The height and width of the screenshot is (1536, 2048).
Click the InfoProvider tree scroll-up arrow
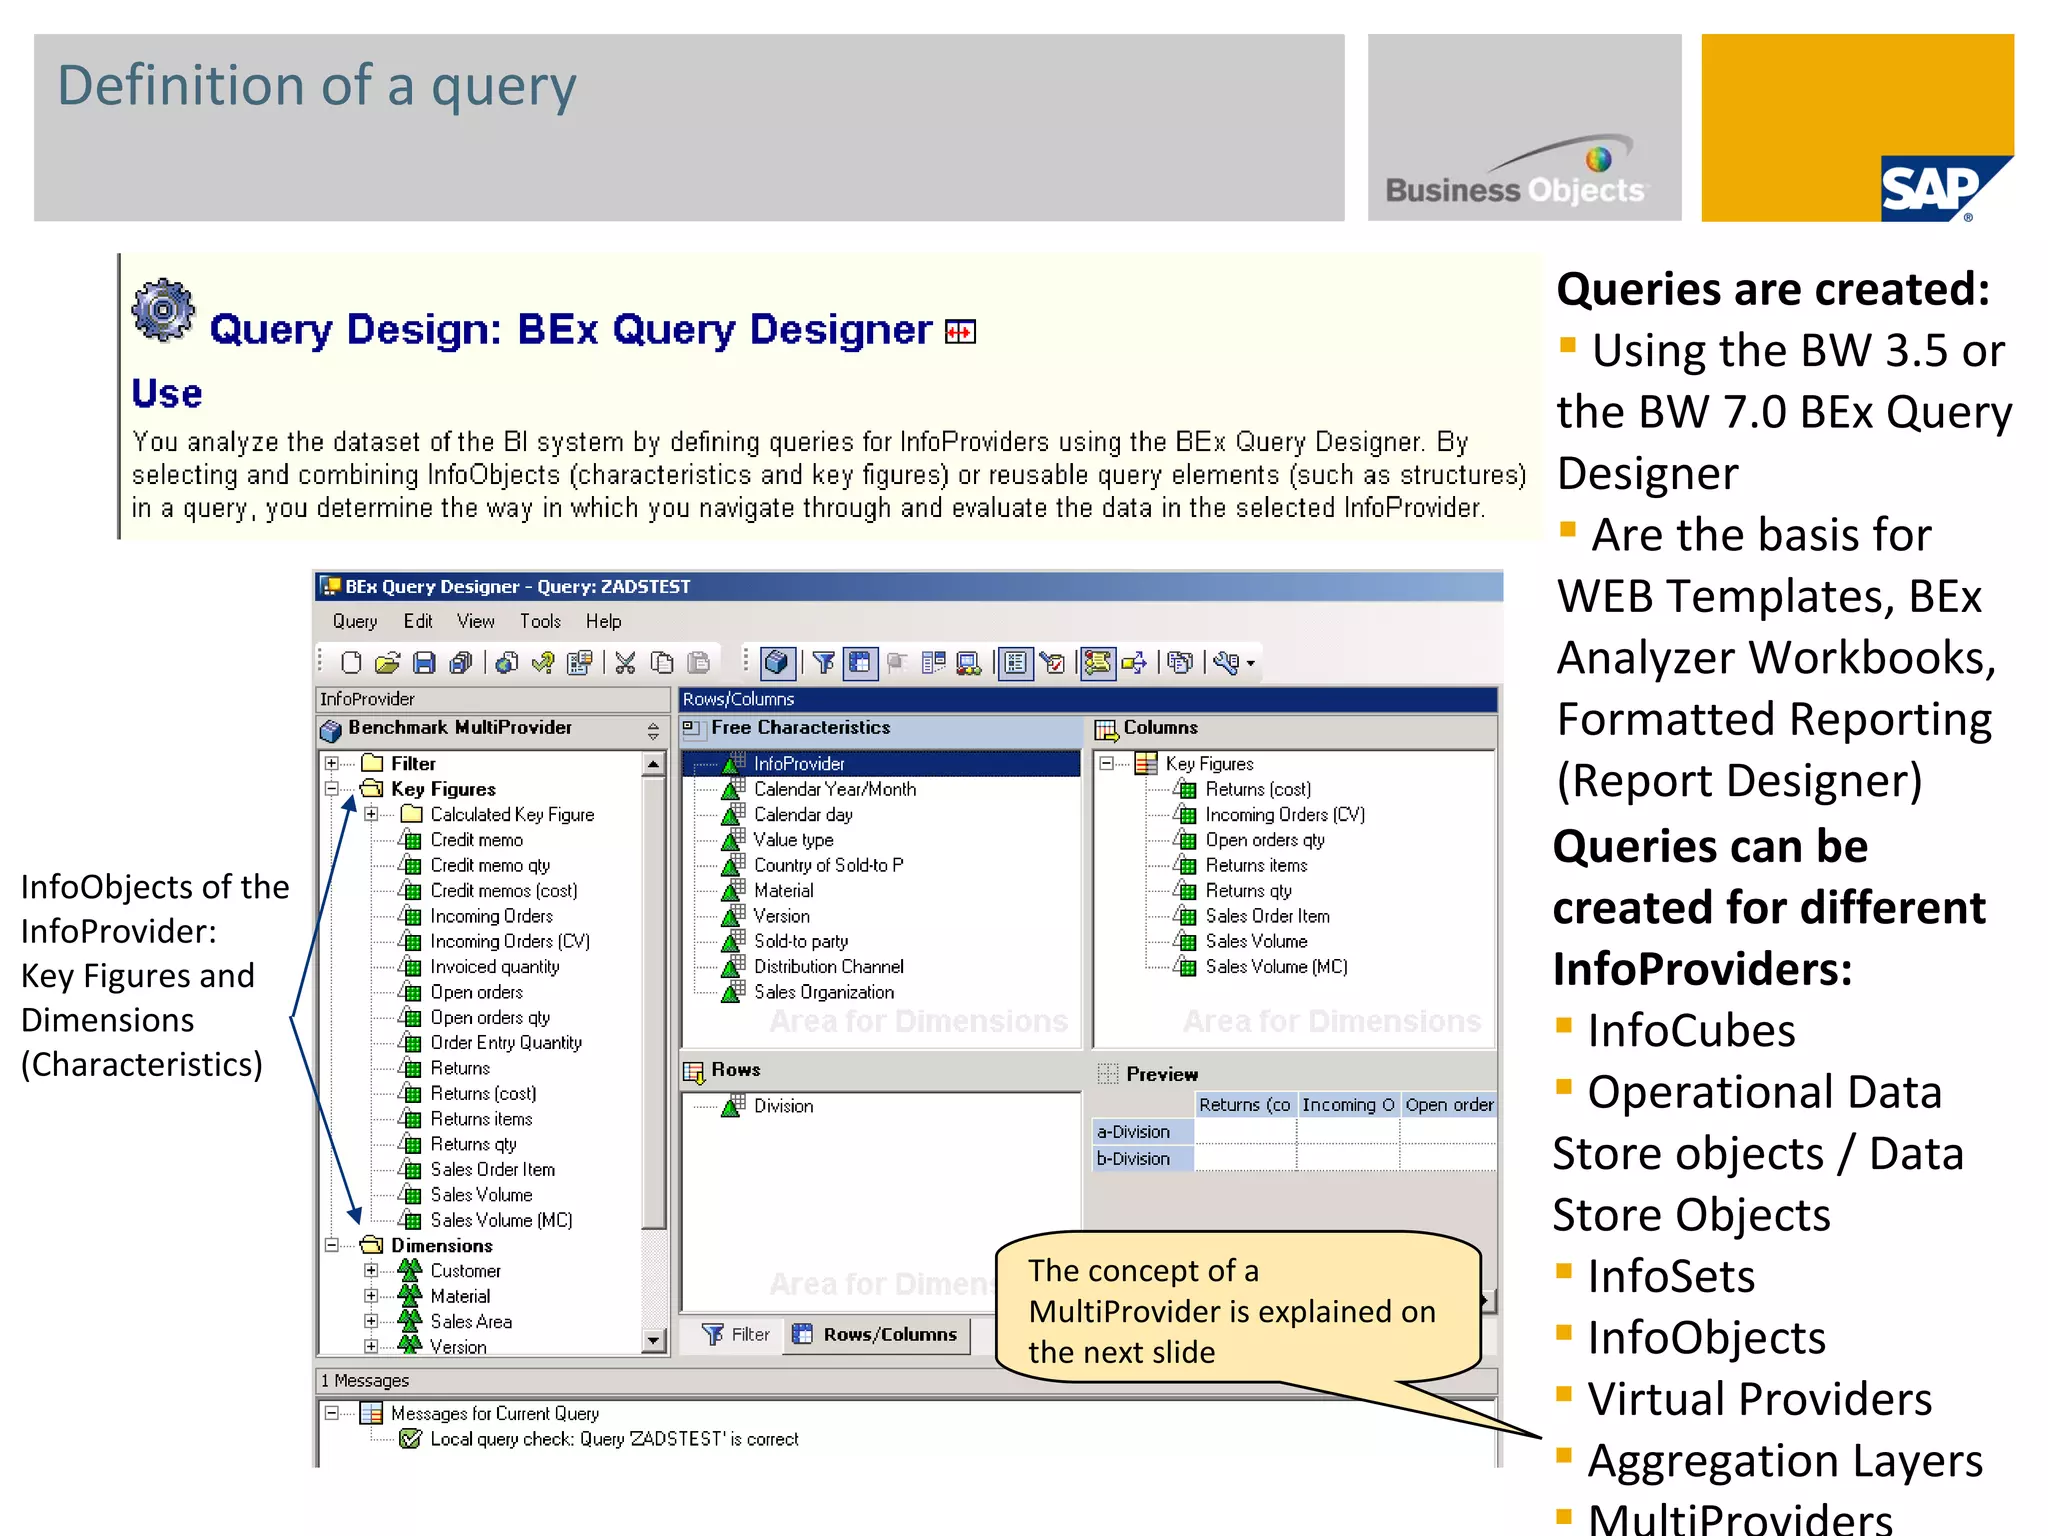(x=653, y=765)
